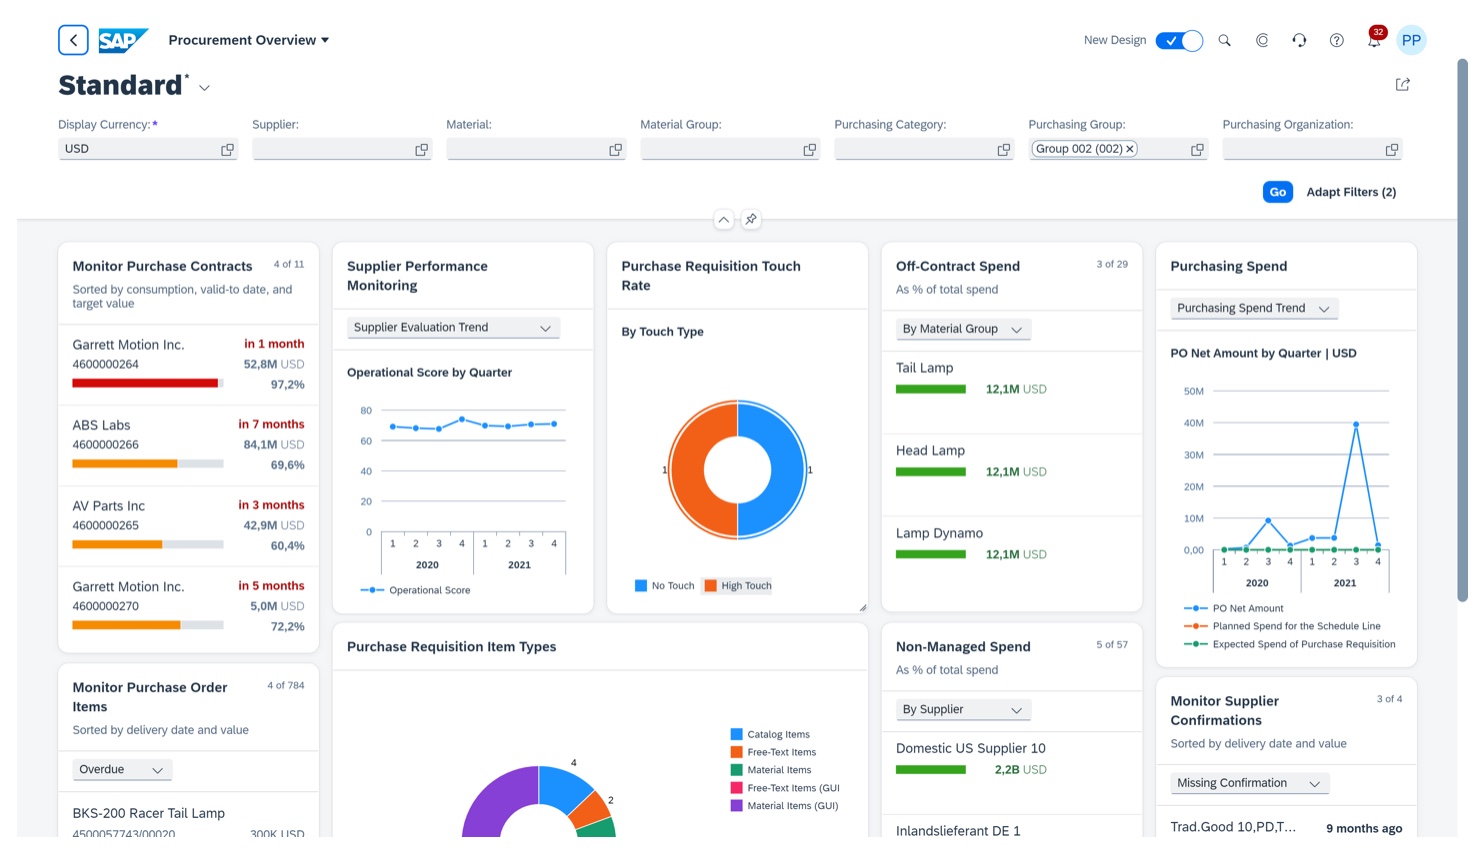Click red progress bar for contract 4600000264

pyautogui.click(x=145, y=383)
